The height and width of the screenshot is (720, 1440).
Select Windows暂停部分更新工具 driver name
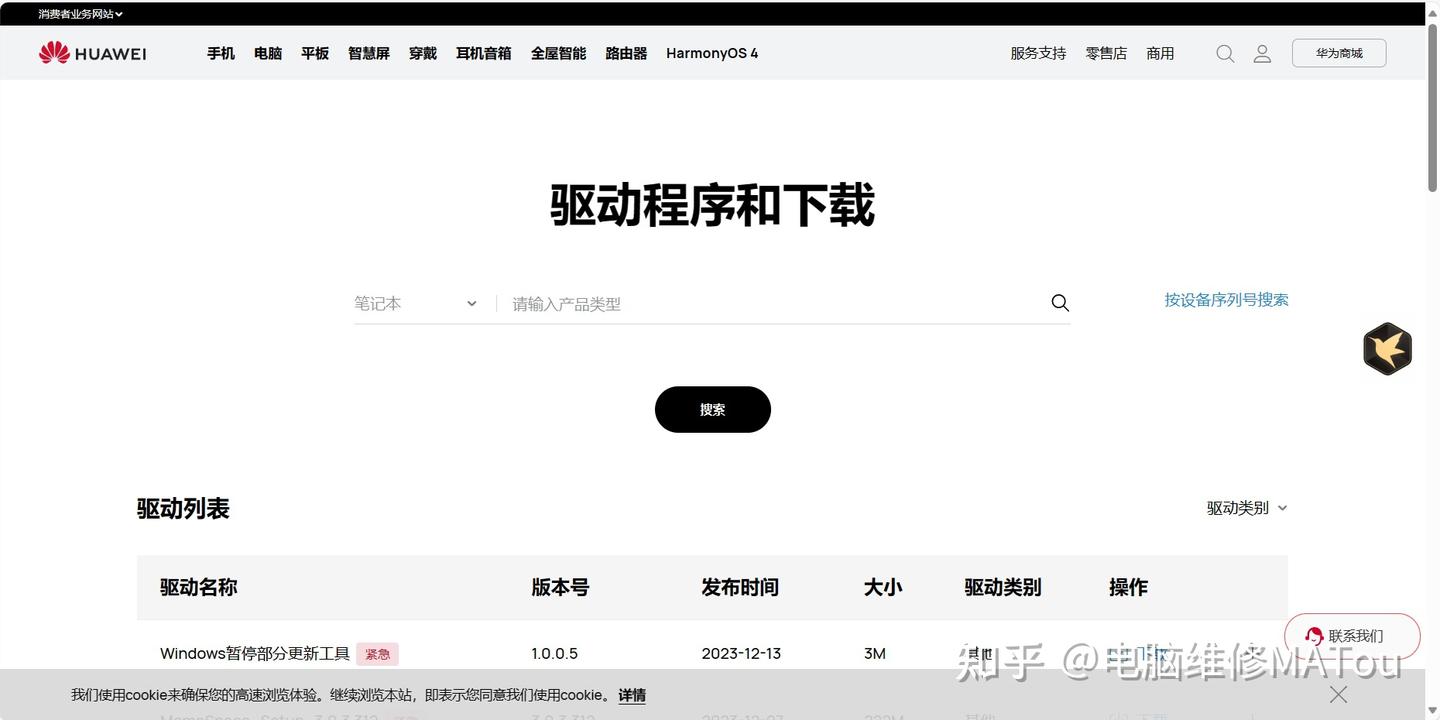(x=255, y=654)
